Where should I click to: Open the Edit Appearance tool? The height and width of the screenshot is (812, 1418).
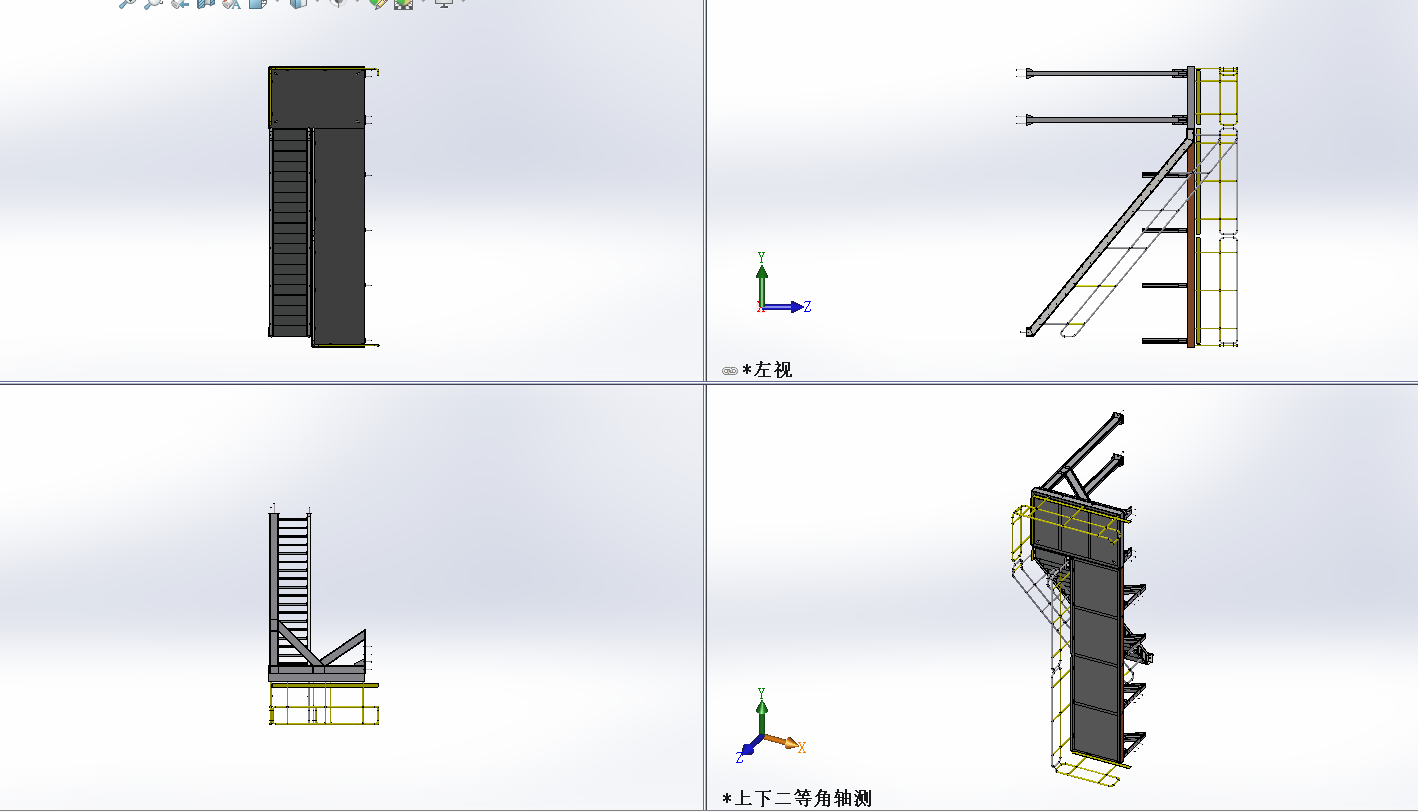[377, 3]
